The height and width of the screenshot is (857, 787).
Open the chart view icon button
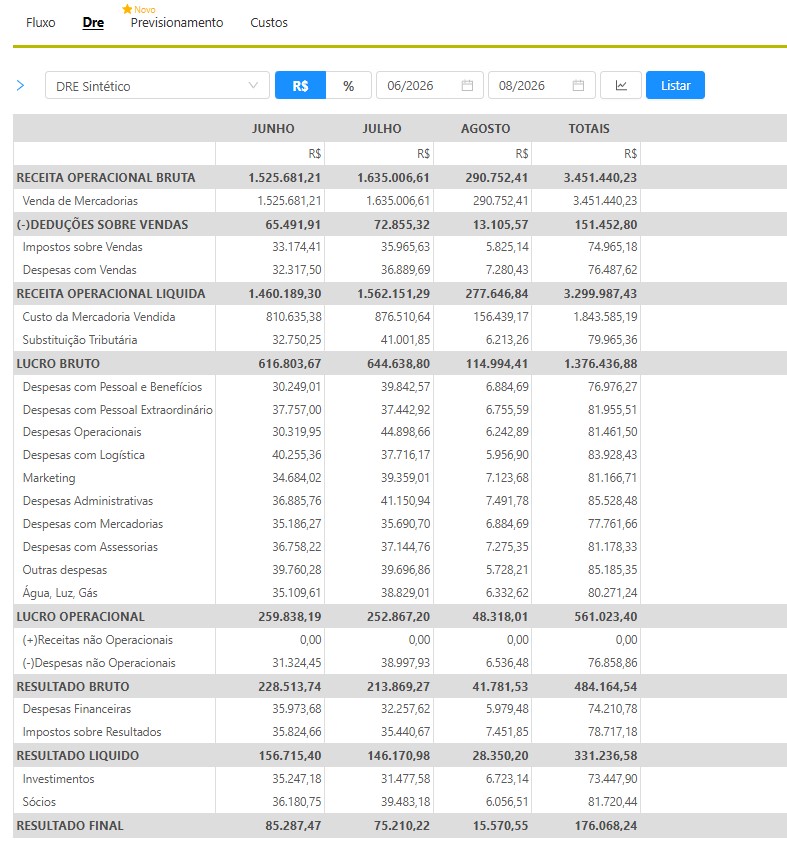pyautogui.click(x=620, y=85)
